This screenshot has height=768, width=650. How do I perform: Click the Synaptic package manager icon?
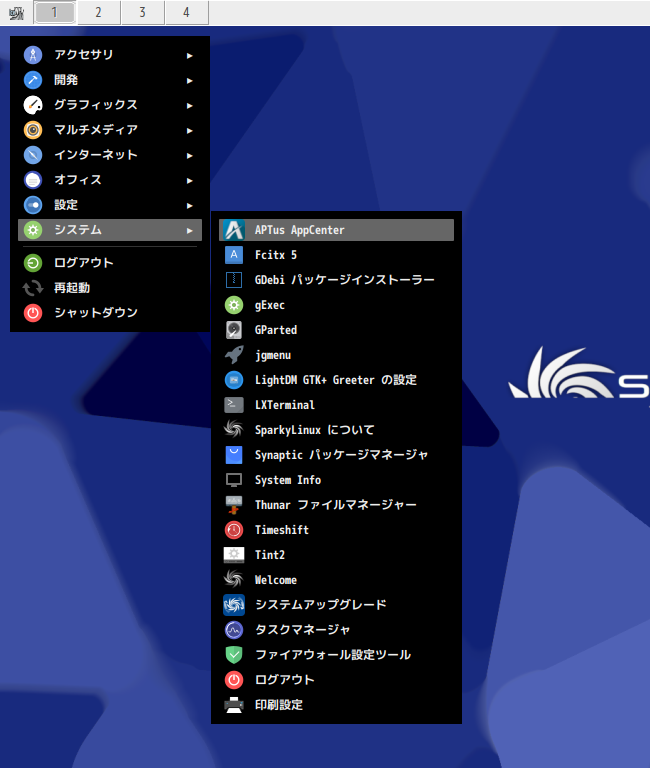click(x=234, y=455)
